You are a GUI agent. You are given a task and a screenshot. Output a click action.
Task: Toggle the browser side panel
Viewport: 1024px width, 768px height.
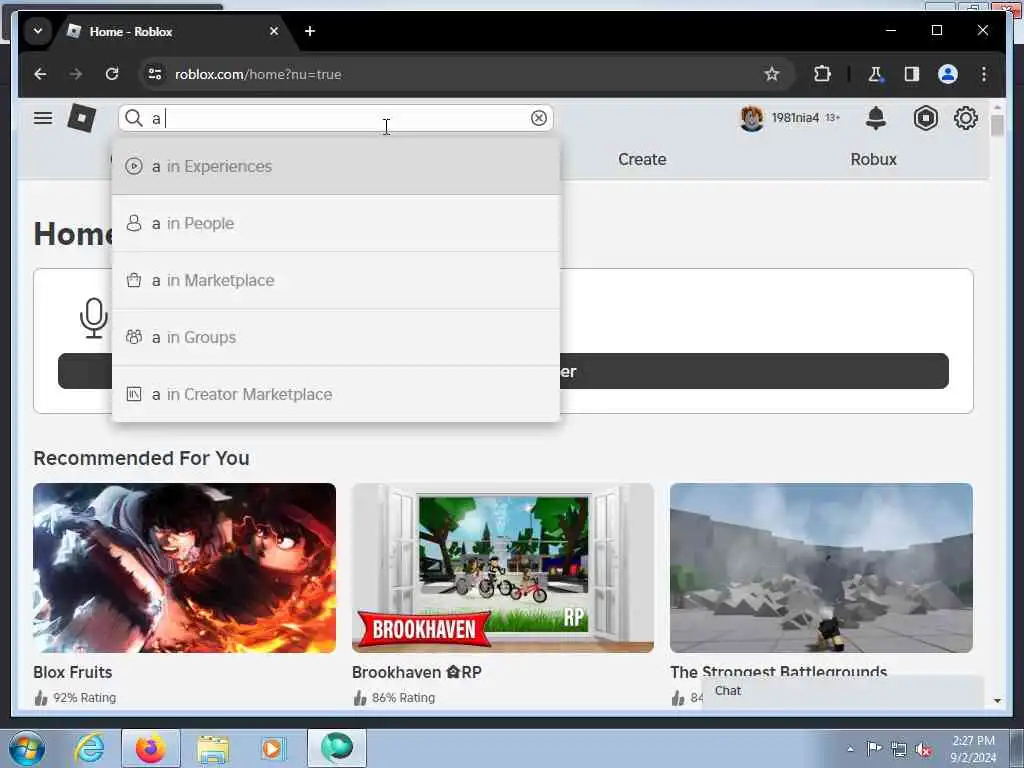point(912,74)
